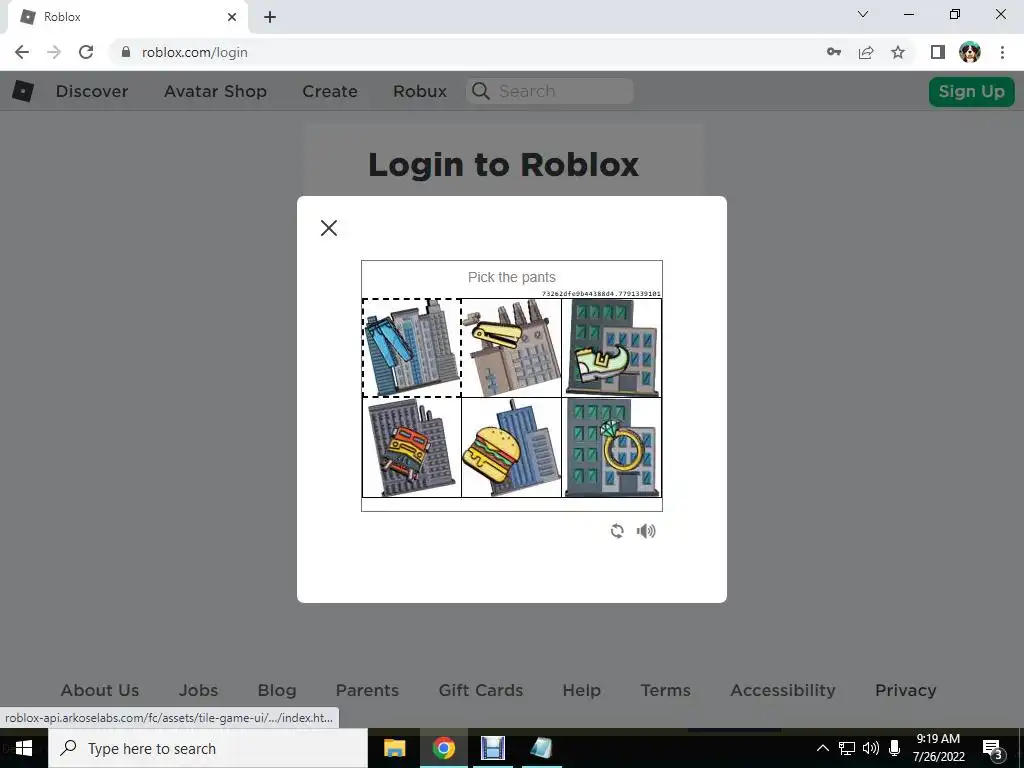Image resolution: width=1024 pixels, height=768 pixels.
Task: Open the Chrome profile avatar
Action: pyautogui.click(x=970, y=52)
